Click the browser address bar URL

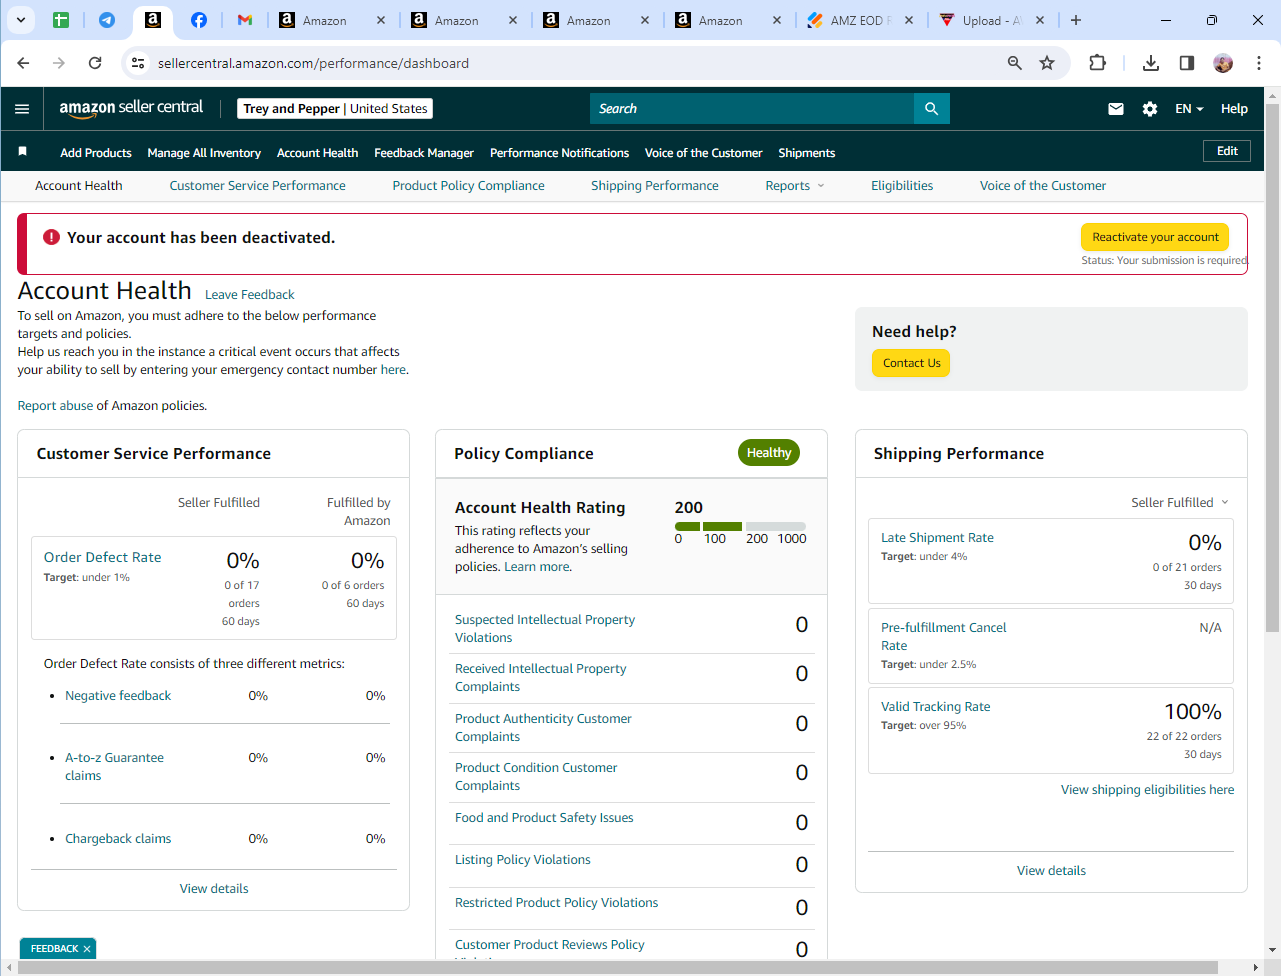tap(313, 63)
